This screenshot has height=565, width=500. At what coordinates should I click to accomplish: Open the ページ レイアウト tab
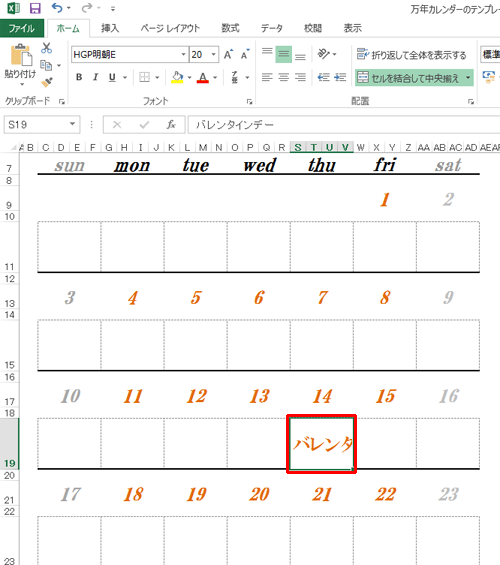pos(170,28)
